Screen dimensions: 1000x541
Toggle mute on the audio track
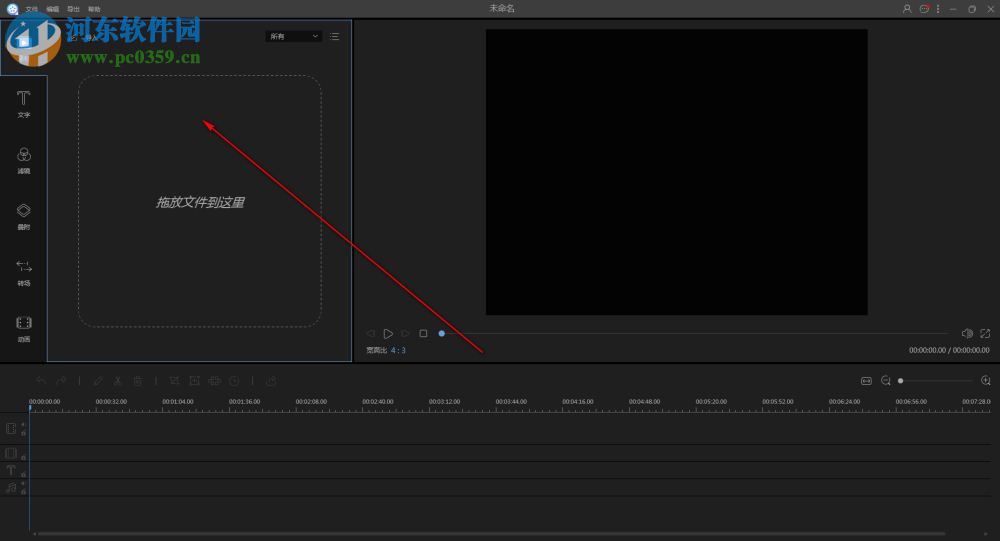coord(24,484)
